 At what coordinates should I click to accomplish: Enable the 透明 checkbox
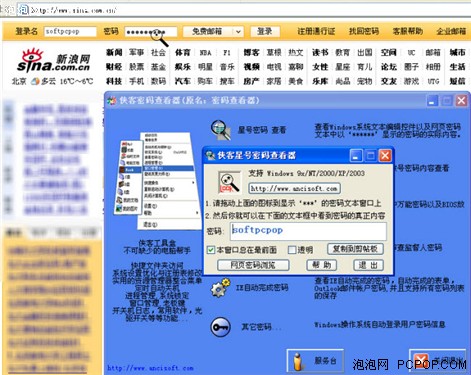(292, 250)
